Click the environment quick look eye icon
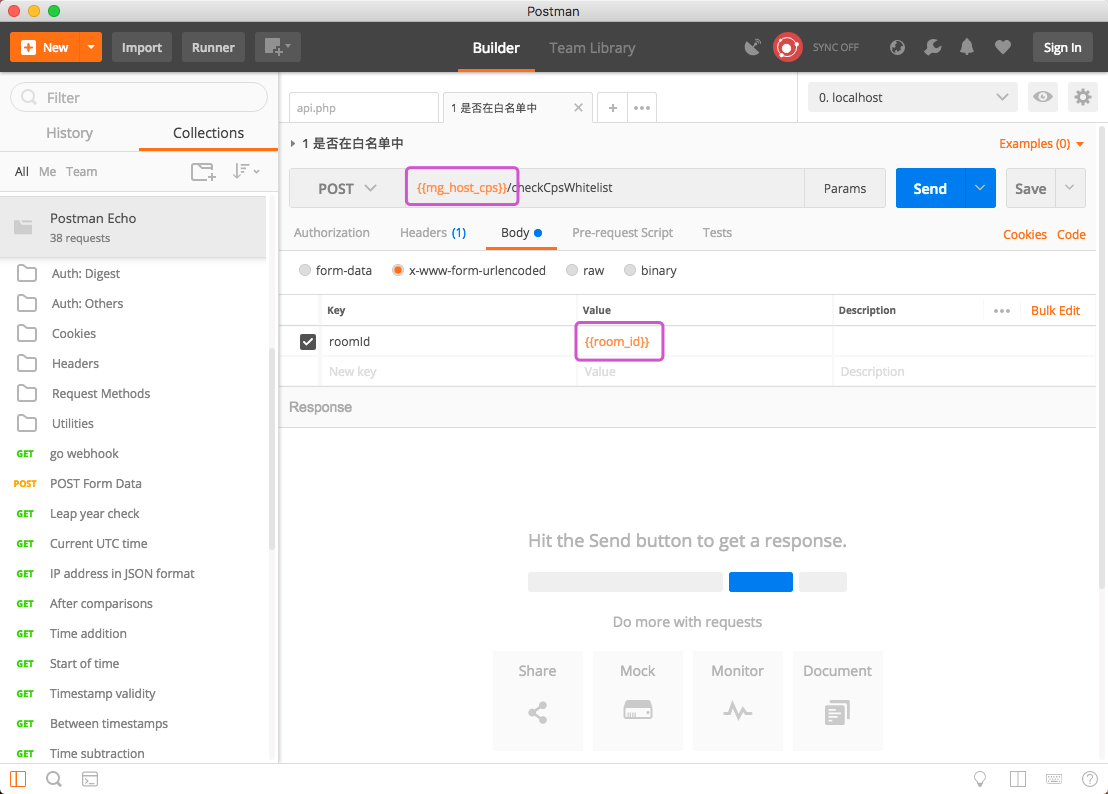Screen dimensions: 1108x794 (x=1043, y=97)
